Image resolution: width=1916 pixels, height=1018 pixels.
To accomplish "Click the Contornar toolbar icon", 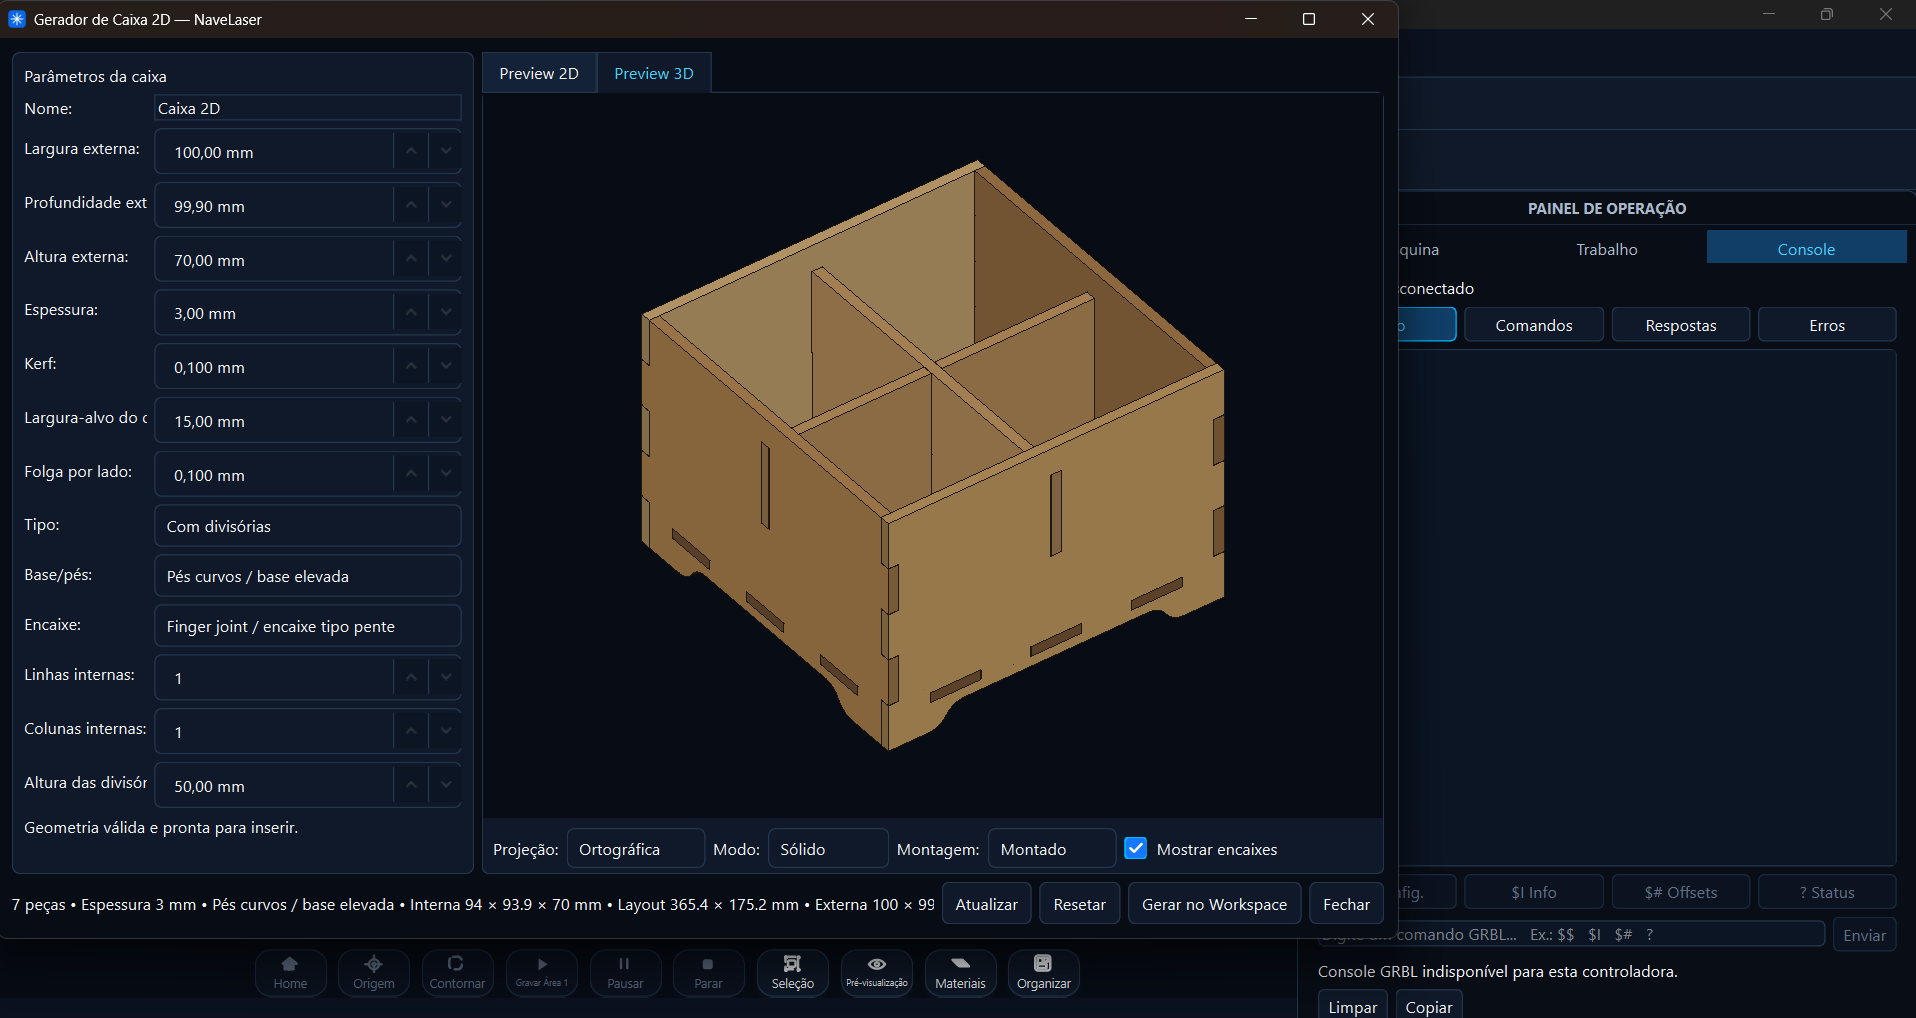I will (x=457, y=972).
